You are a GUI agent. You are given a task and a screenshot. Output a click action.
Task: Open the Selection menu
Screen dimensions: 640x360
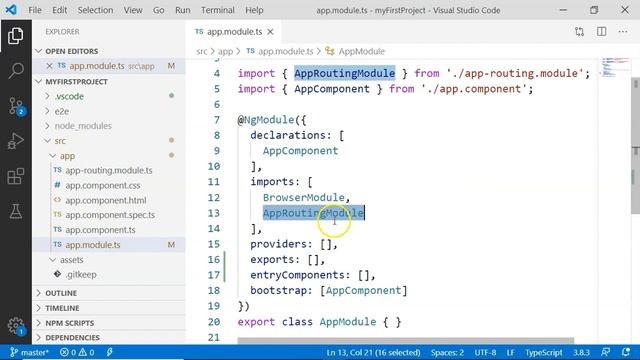coord(95,10)
